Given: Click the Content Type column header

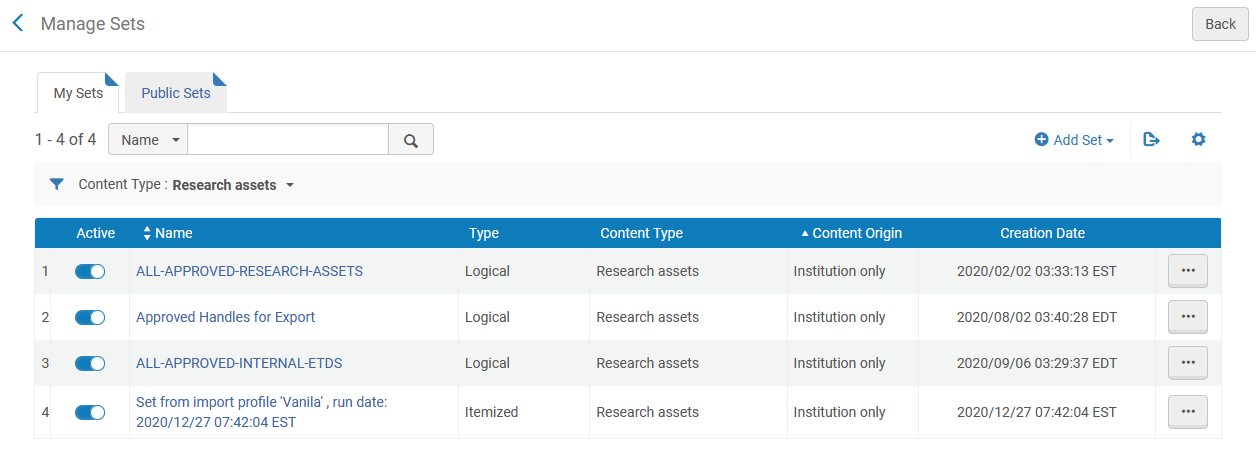Looking at the screenshot, I should (x=641, y=233).
